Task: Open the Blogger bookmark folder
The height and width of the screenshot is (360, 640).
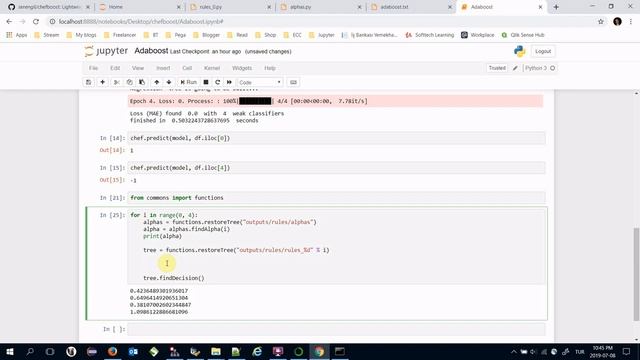Action: pos(207,35)
